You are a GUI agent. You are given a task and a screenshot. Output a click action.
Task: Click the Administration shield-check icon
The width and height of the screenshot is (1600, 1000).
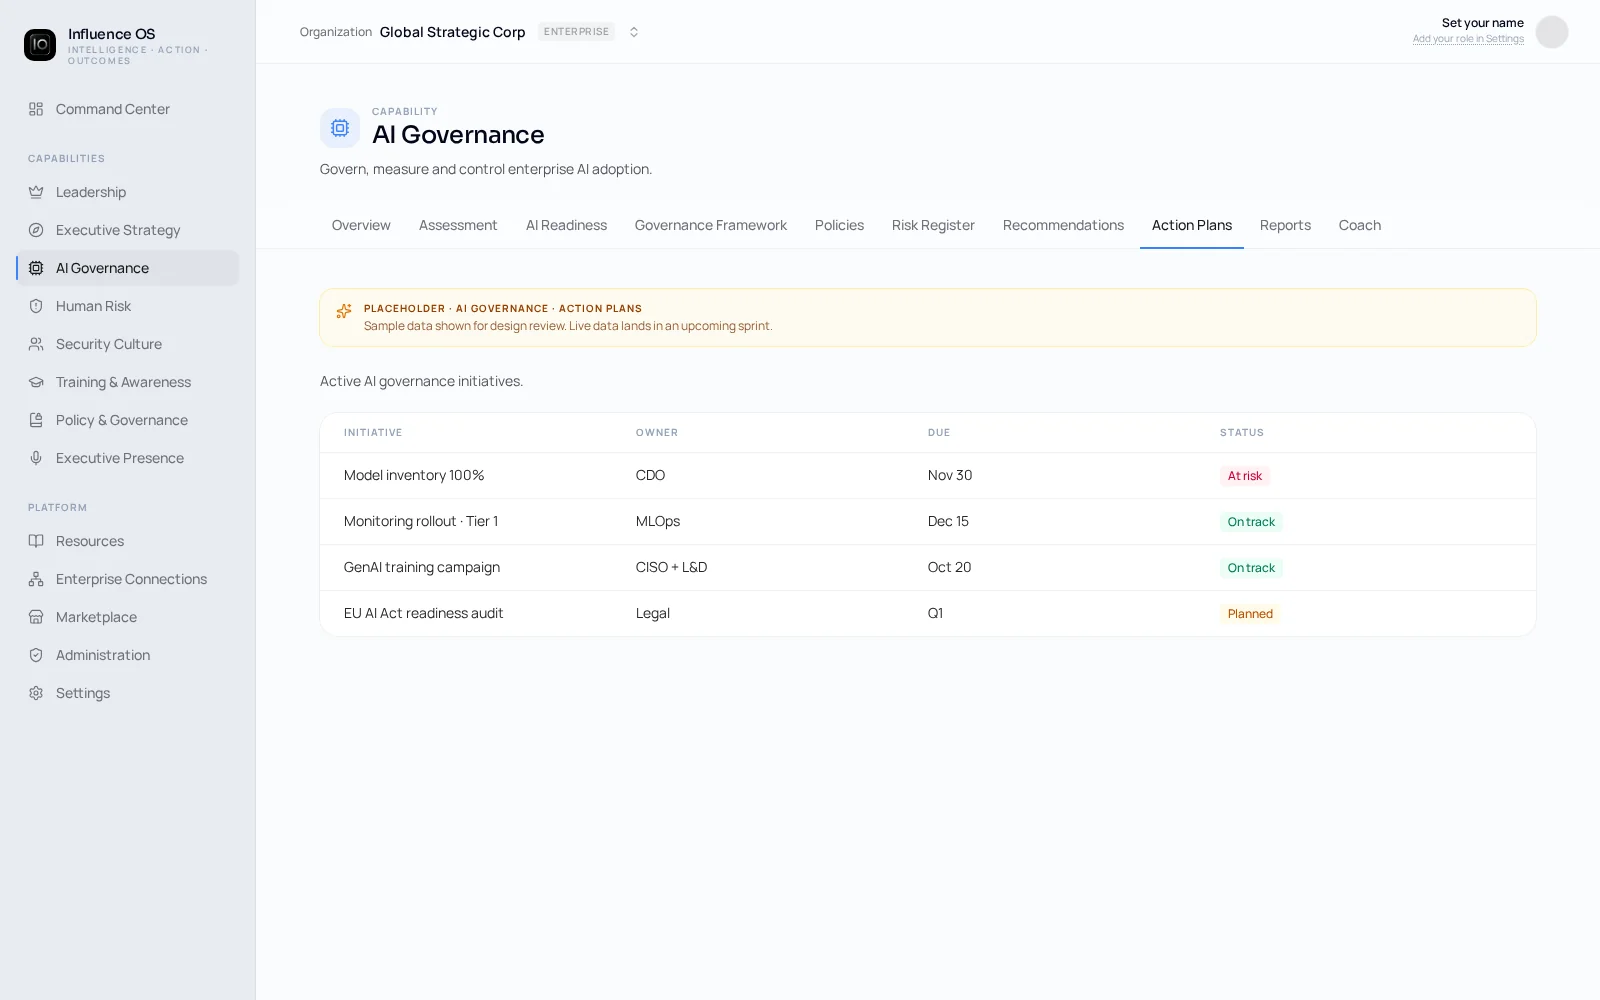pos(36,655)
